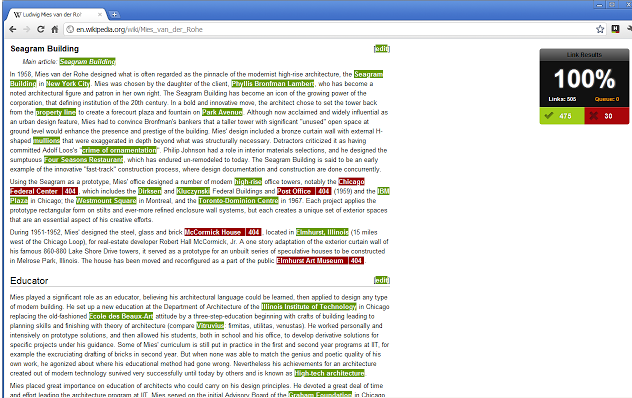Click the red broken links count 30
The image size is (632, 398).
pyautogui.click(x=607, y=116)
